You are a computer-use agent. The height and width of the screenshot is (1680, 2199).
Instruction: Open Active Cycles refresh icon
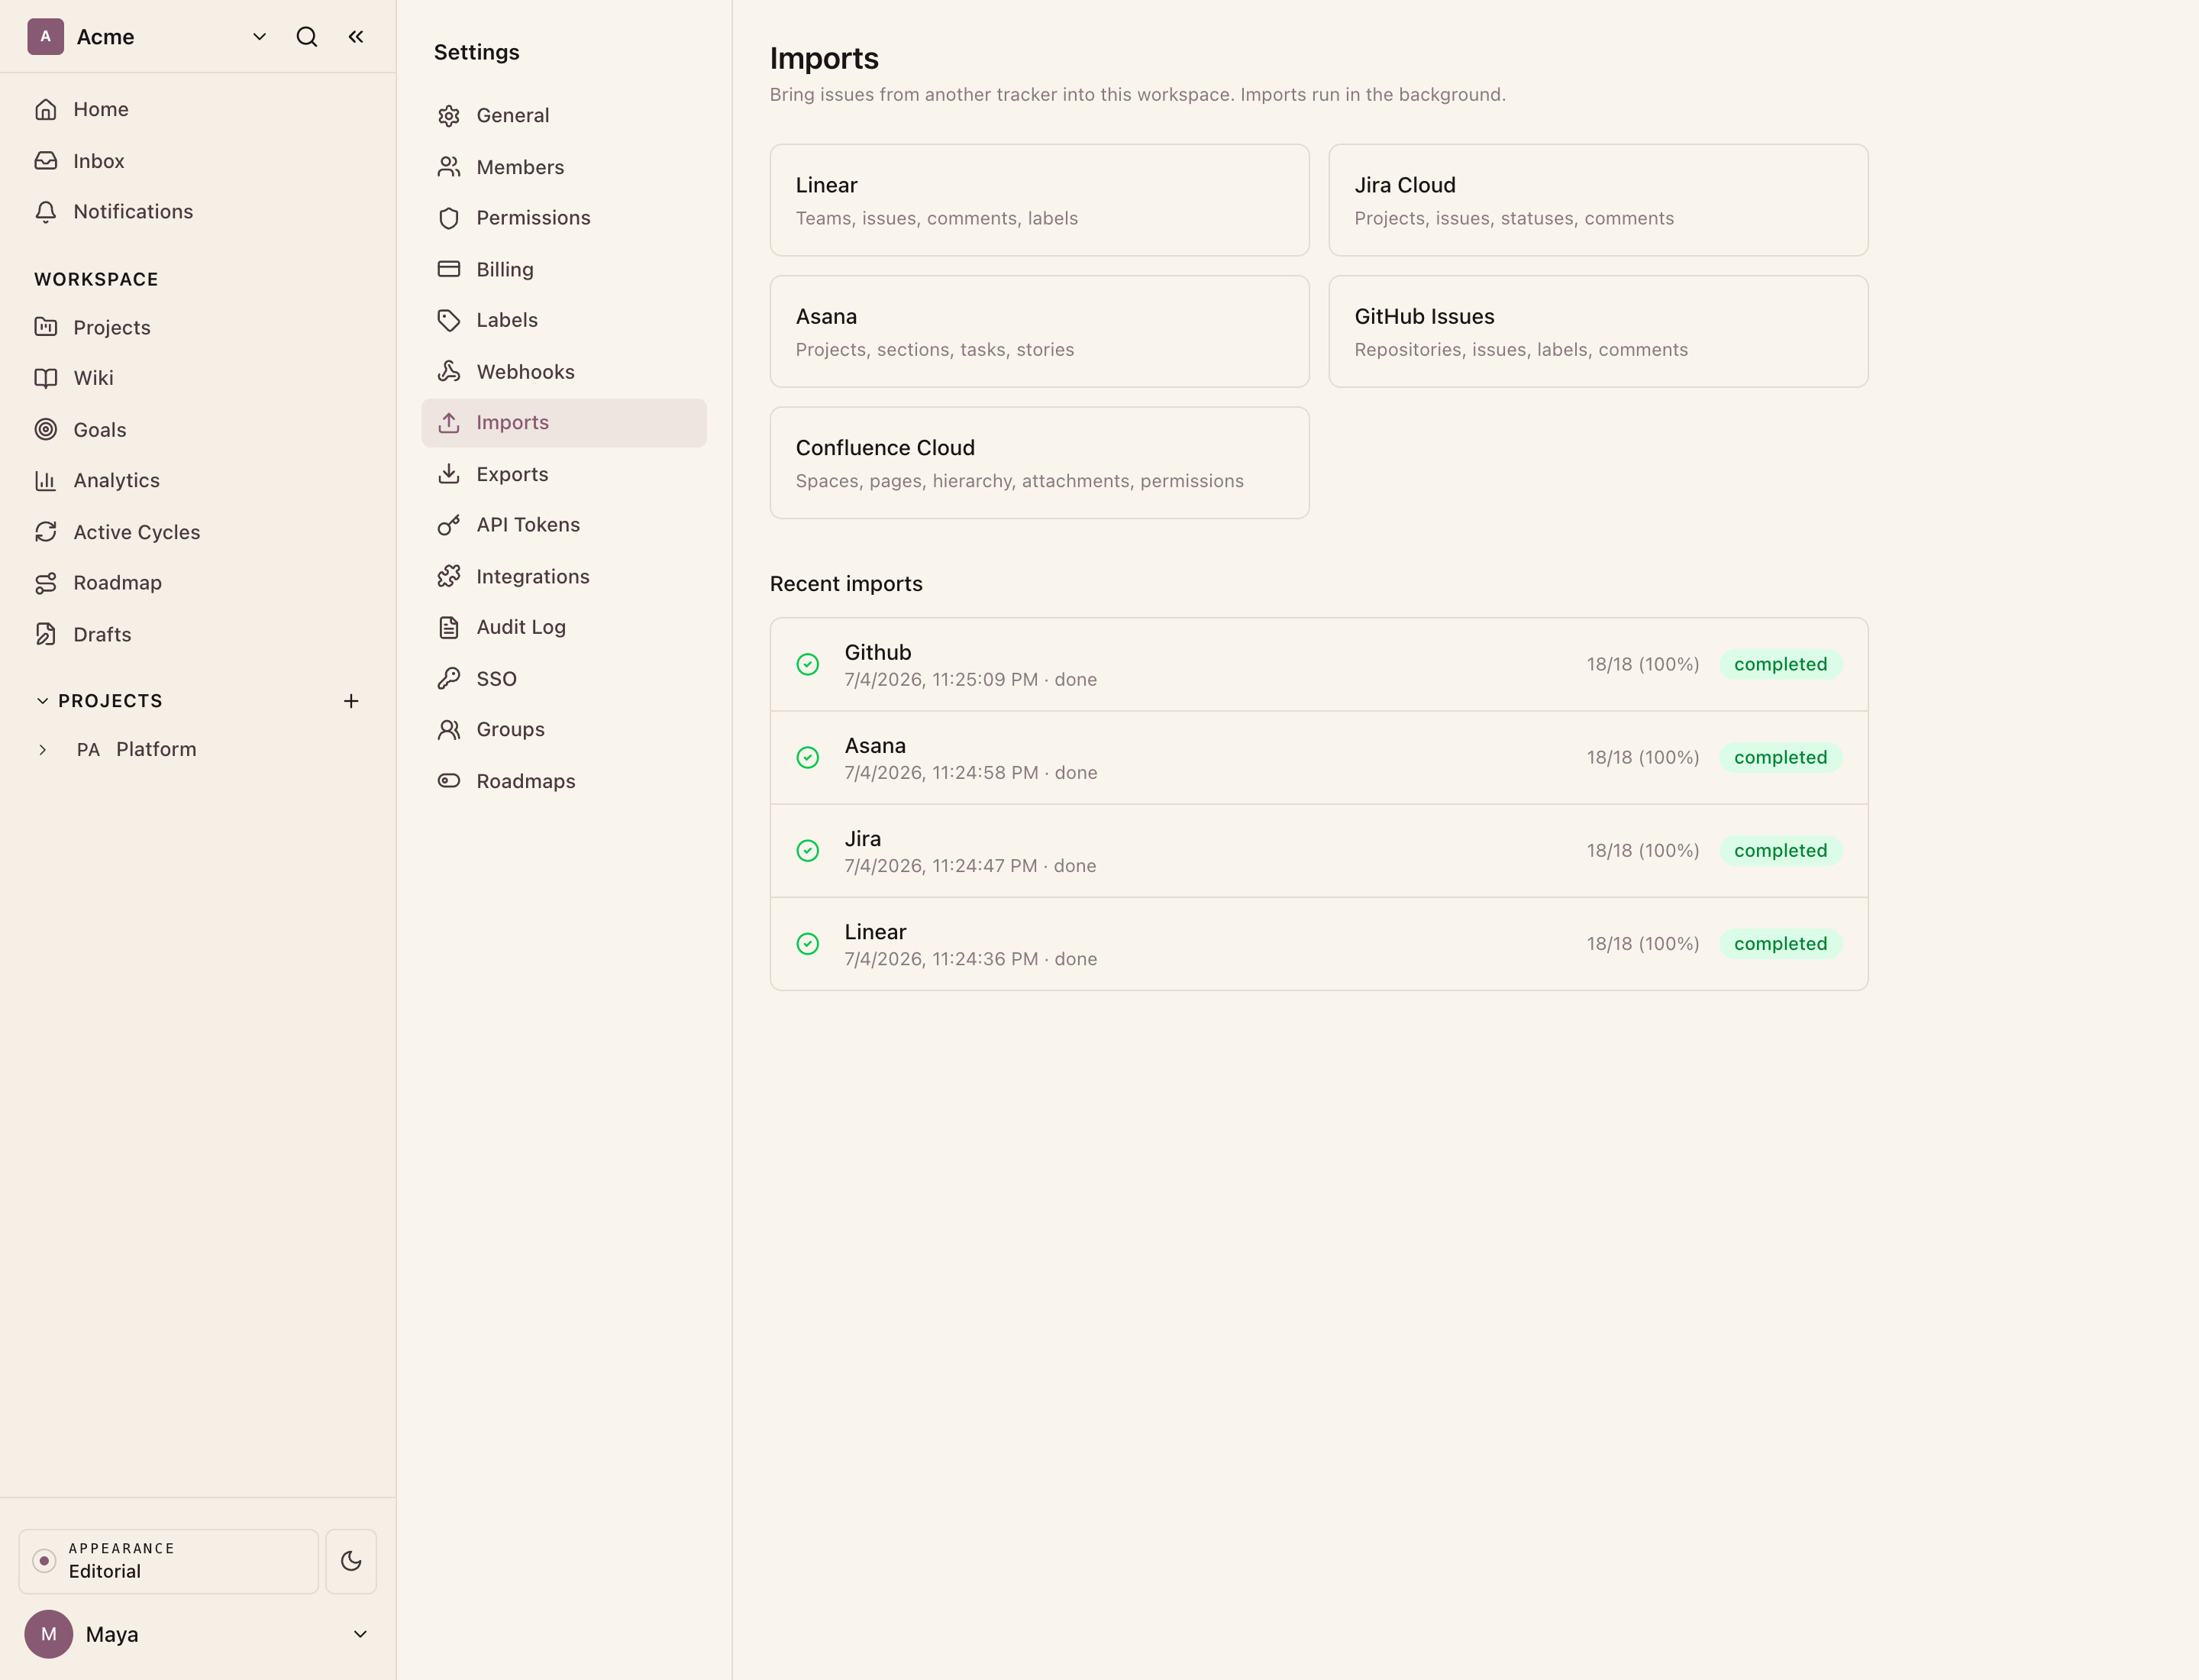coord(46,532)
